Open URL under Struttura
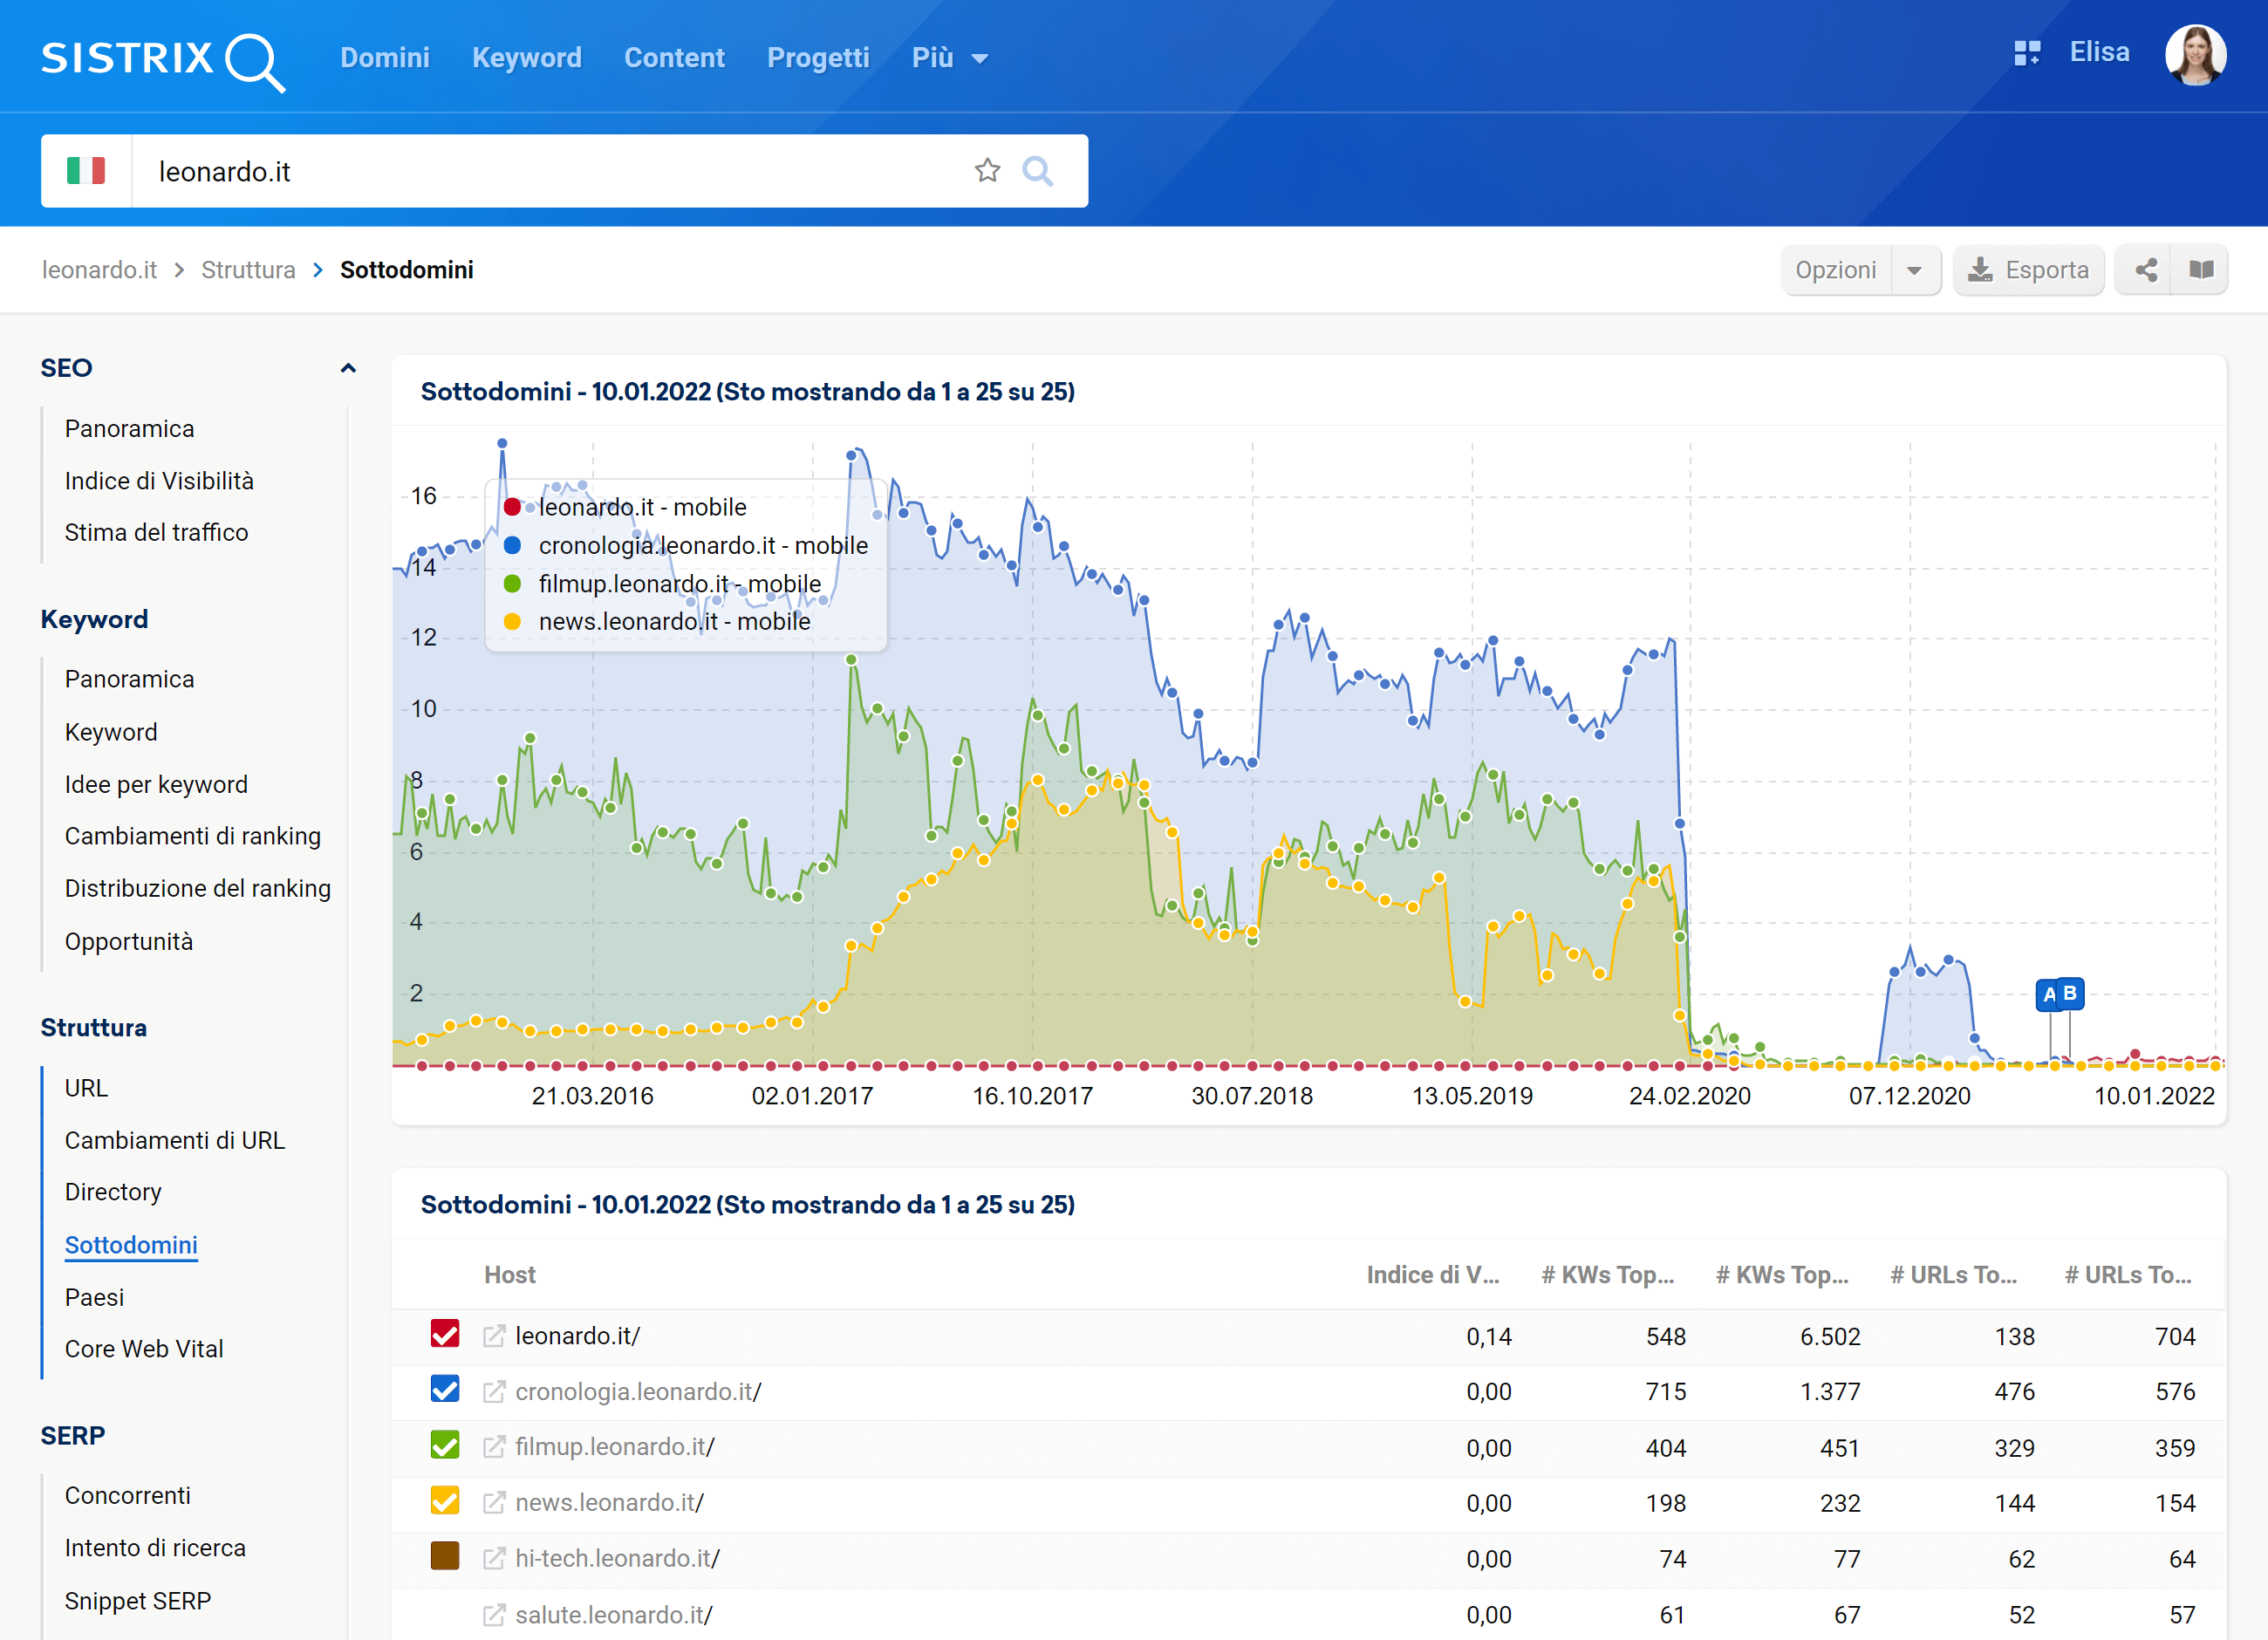This screenshot has height=1640, width=2268. point(87,1089)
